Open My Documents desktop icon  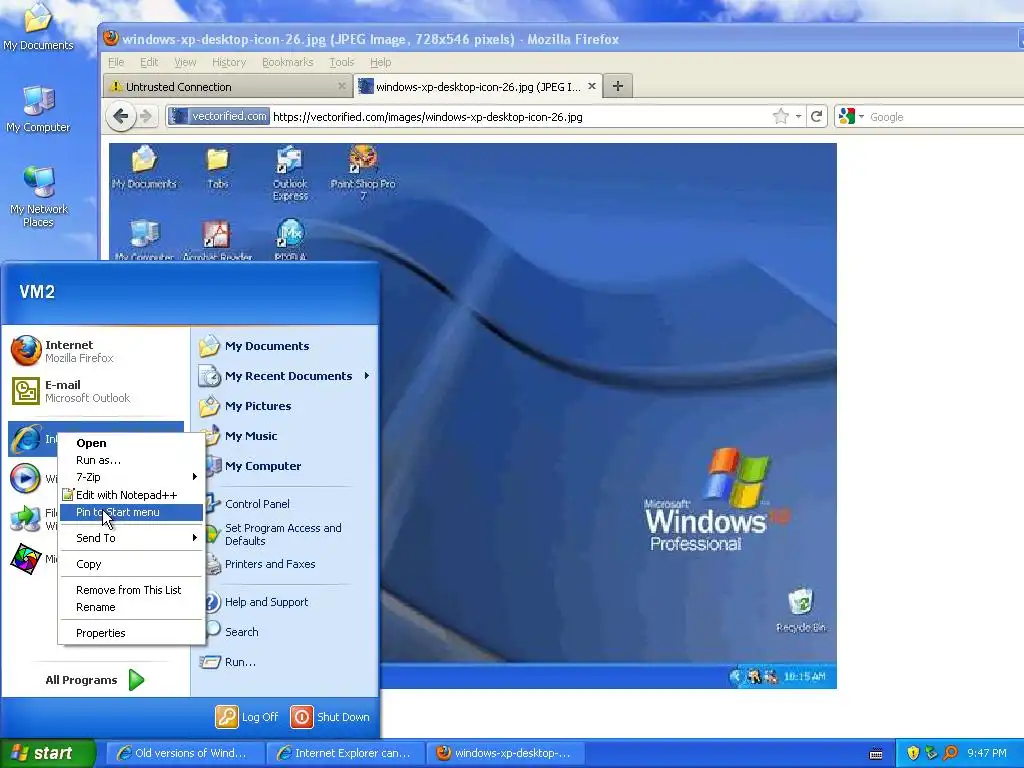pyautogui.click(x=38, y=26)
